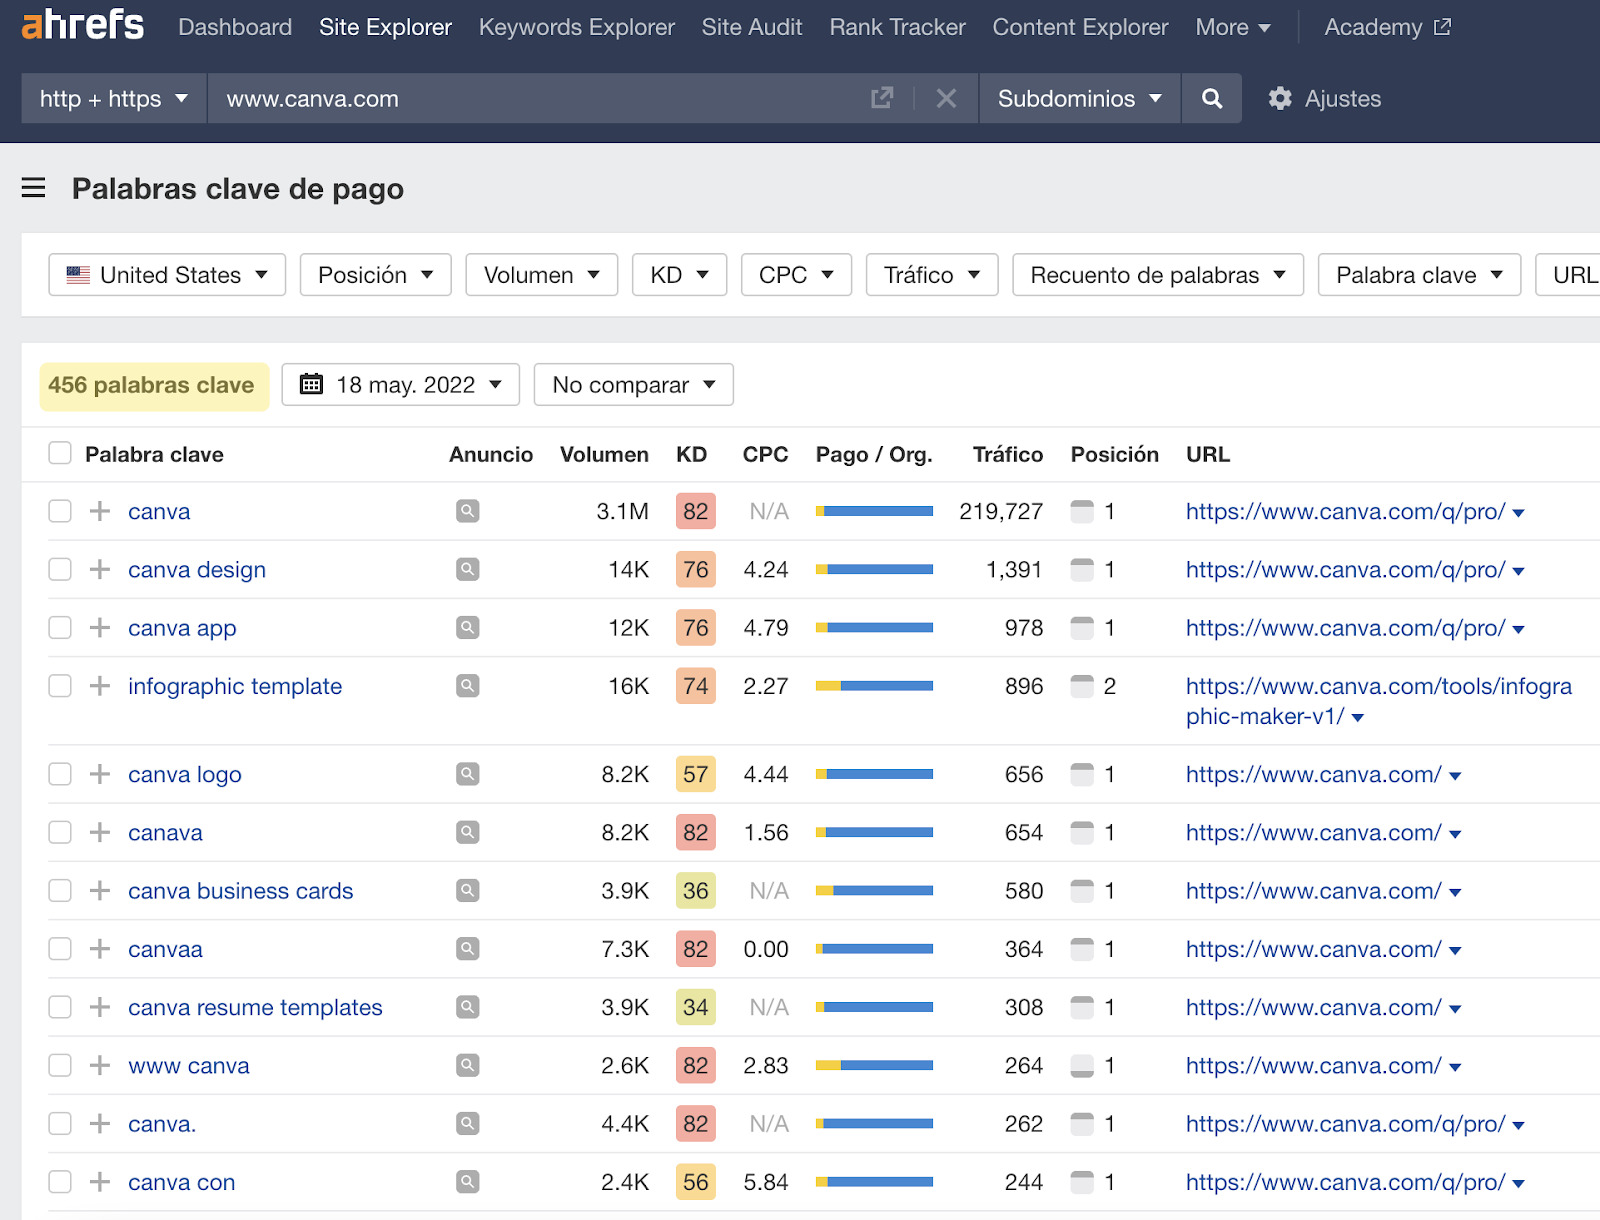
Task: Open Rank Tracker
Action: click(898, 27)
